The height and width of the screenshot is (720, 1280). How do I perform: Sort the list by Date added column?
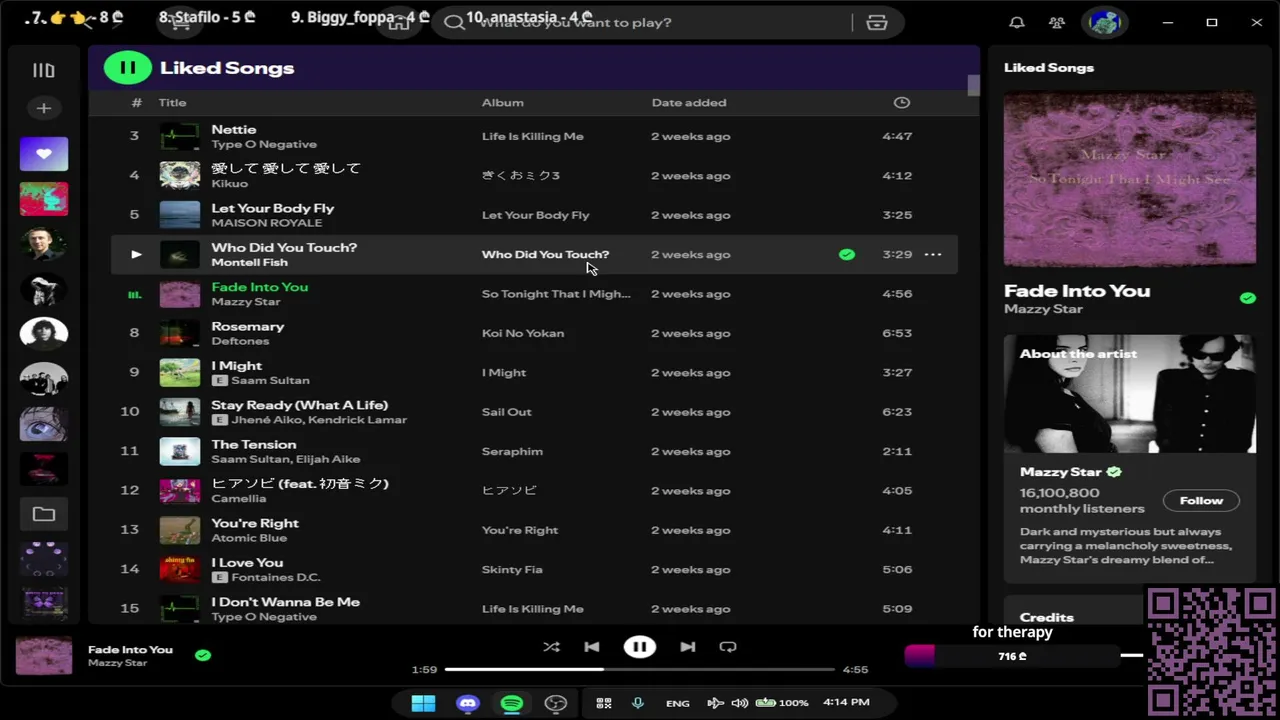[689, 102]
